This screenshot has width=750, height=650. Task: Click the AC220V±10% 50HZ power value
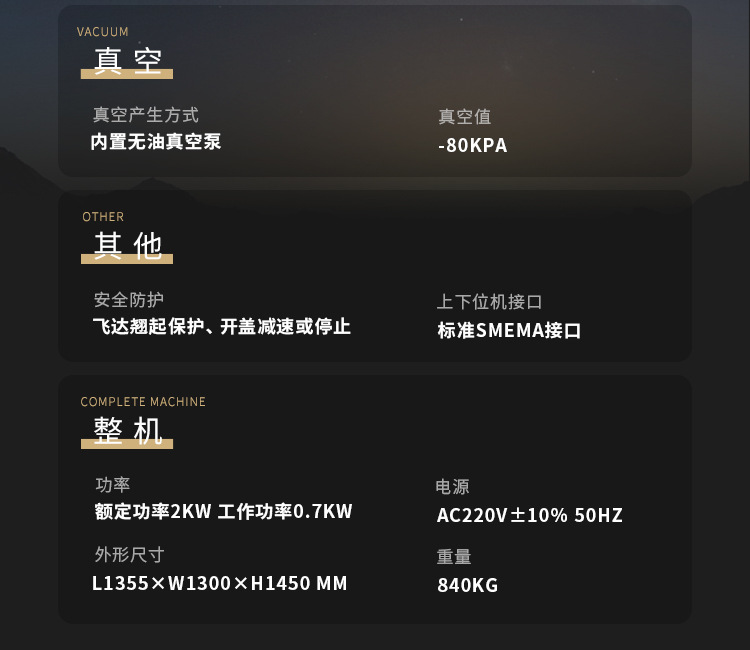pos(529,515)
